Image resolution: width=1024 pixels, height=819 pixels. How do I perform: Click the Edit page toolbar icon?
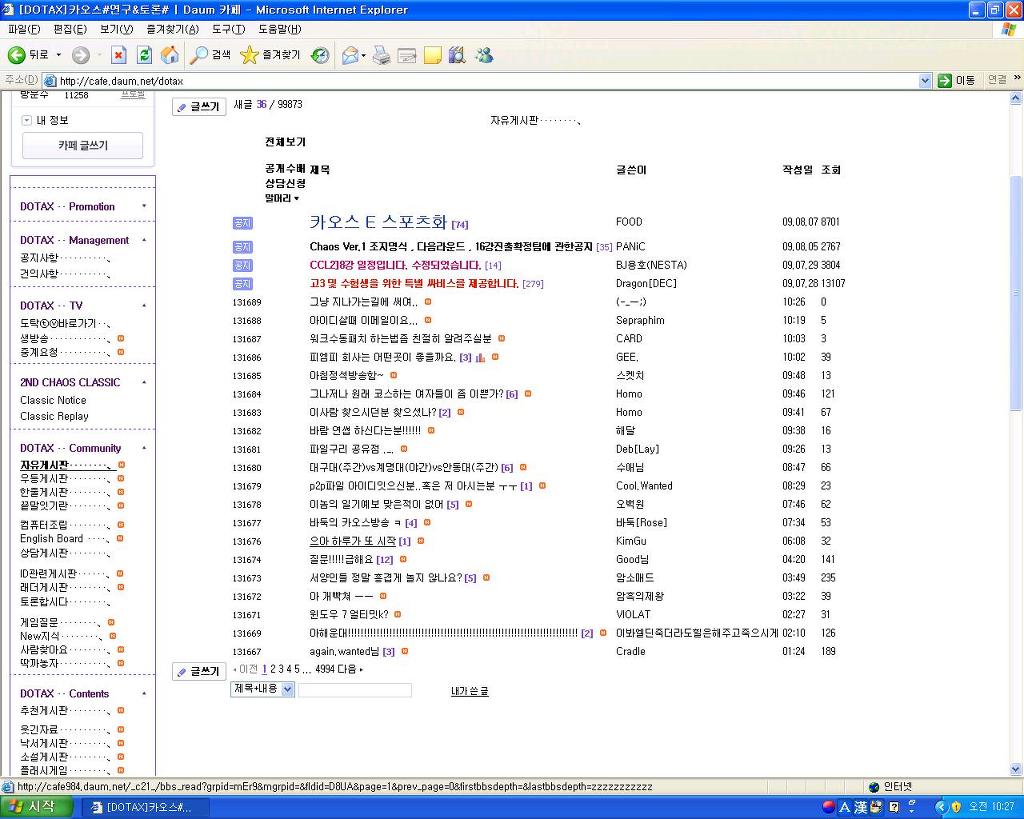click(407, 56)
